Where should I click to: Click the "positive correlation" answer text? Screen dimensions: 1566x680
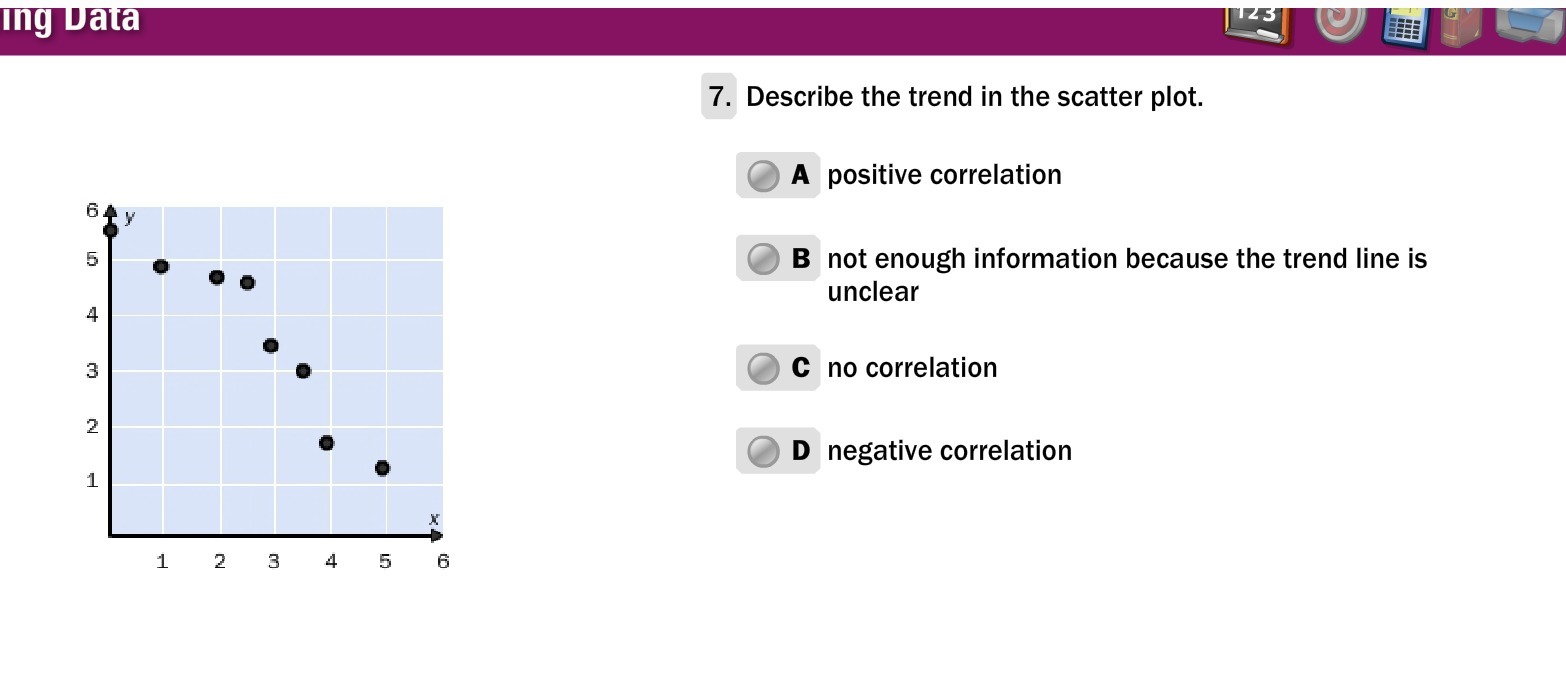(944, 175)
